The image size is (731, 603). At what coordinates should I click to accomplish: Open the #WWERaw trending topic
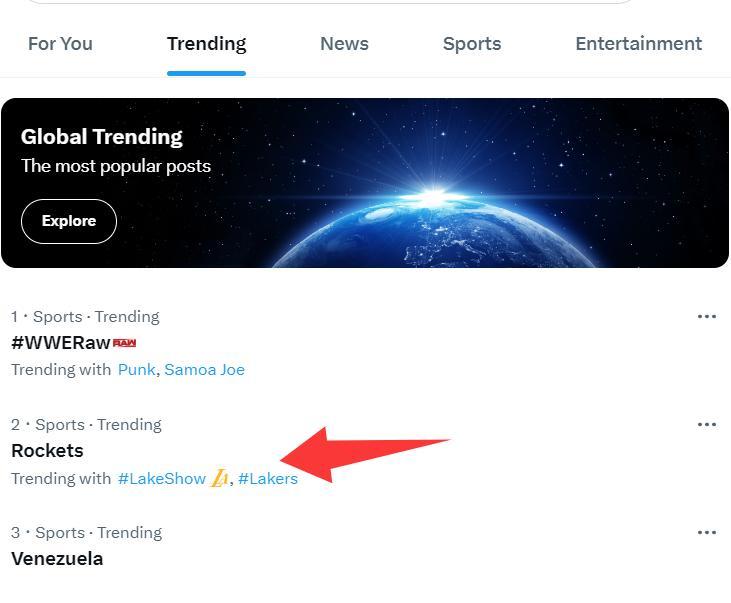click(x=60, y=343)
